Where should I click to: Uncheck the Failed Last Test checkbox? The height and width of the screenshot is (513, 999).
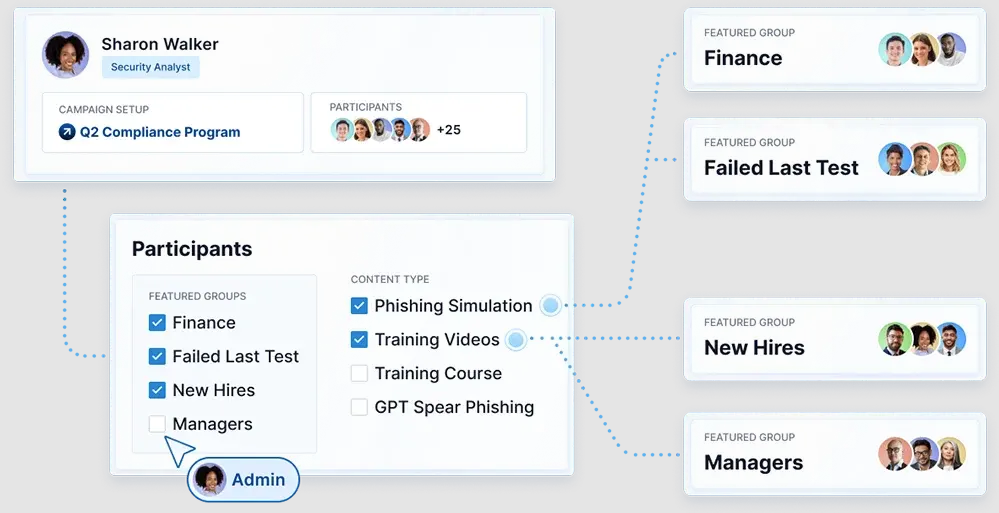(157, 356)
